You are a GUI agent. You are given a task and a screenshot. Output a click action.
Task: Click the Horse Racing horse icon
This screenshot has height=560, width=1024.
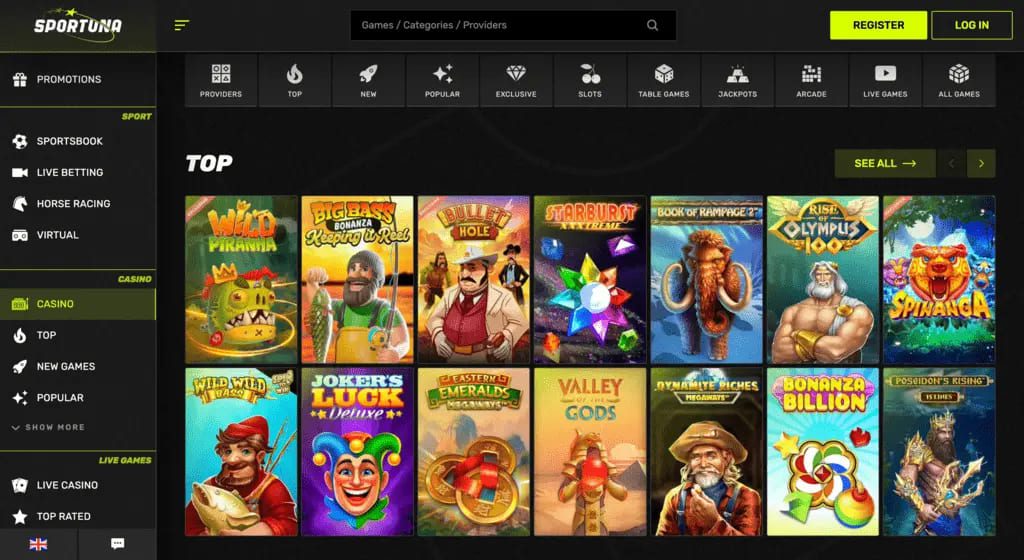point(20,204)
